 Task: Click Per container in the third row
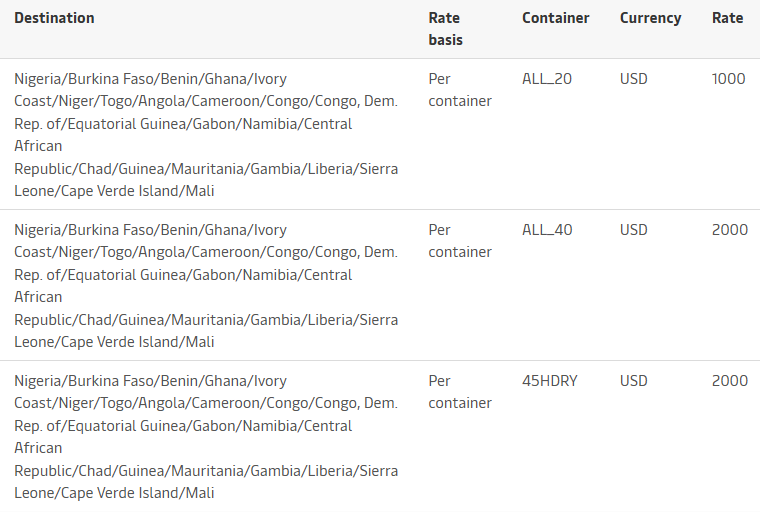pyautogui.click(x=459, y=392)
